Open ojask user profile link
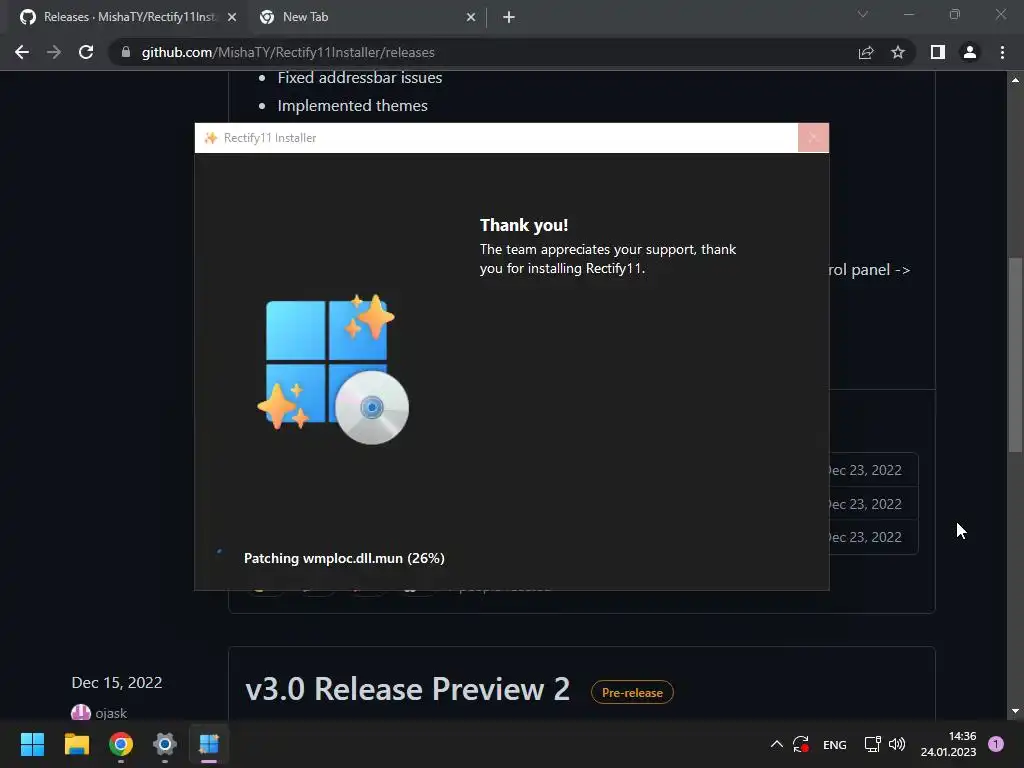The height and width of the screenshot is (768, 1024). [x=111, y=713]
